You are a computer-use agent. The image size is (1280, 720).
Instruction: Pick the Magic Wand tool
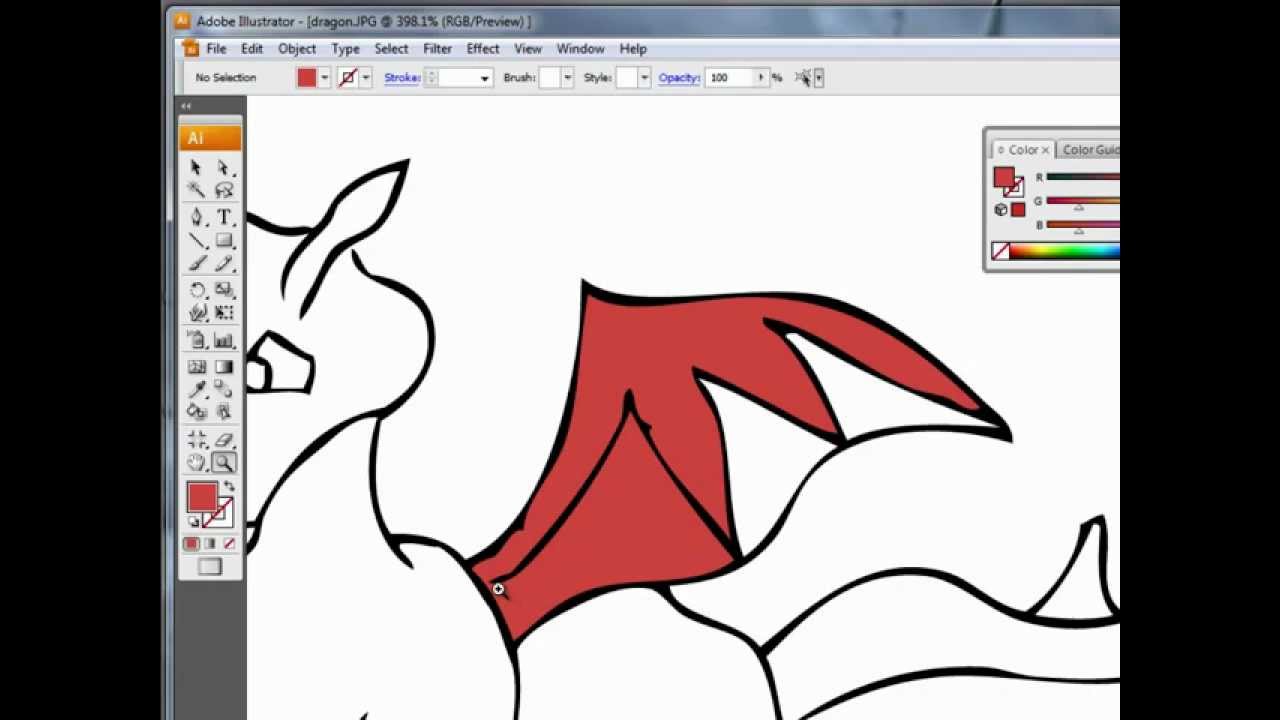tap(196, 190)
